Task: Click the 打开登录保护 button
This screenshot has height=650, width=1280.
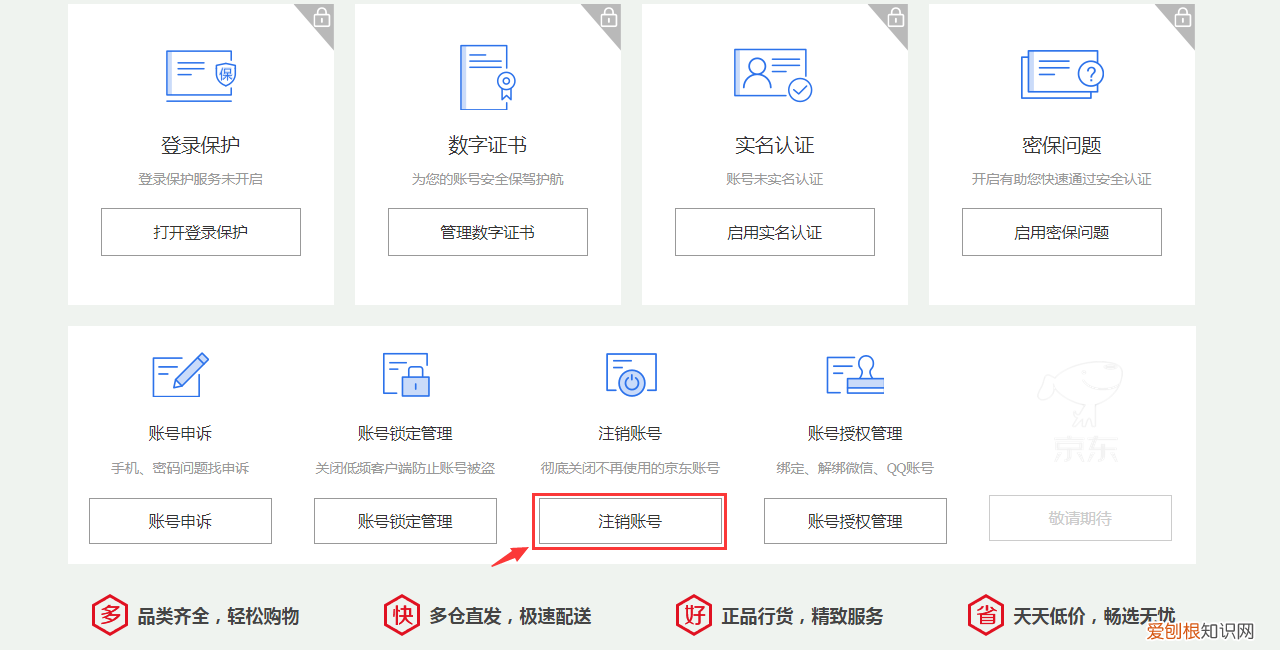Action: (x=200, y=231)
